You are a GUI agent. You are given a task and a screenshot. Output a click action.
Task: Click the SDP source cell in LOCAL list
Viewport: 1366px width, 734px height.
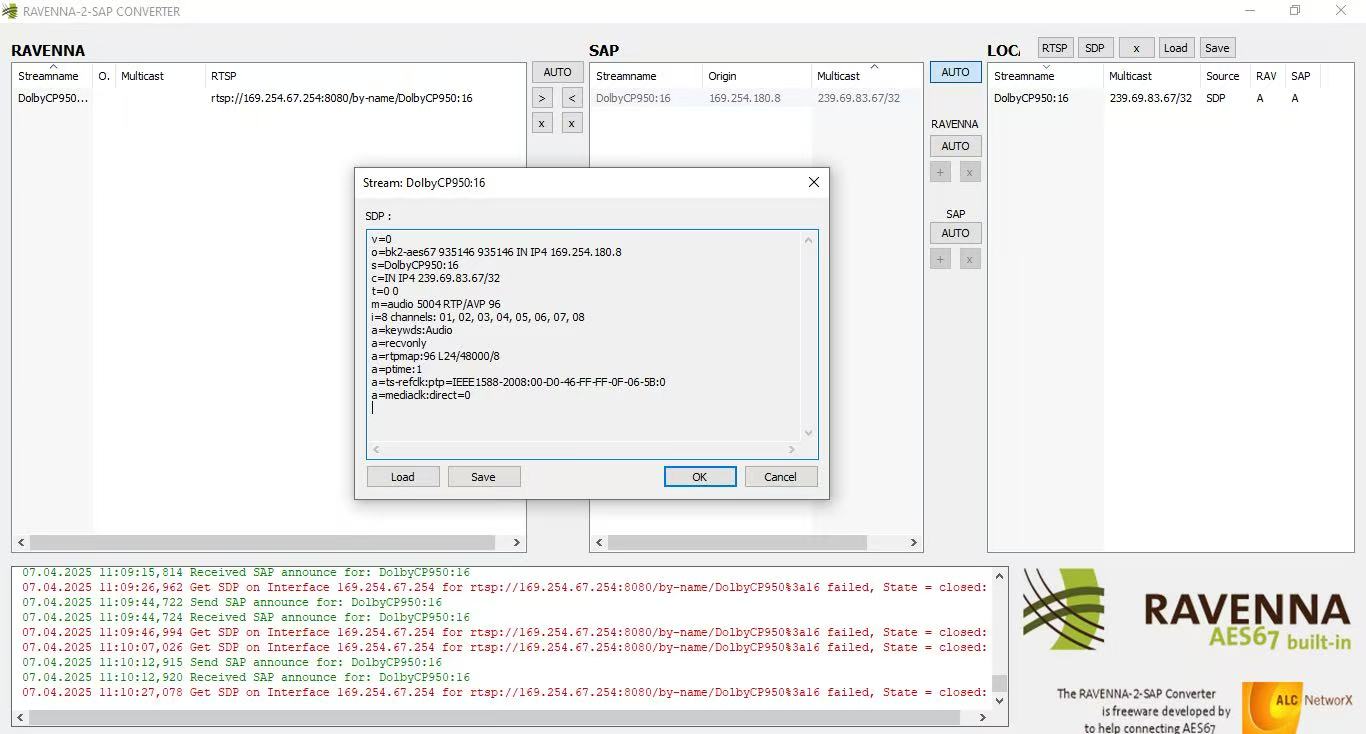pos(1215,98)
